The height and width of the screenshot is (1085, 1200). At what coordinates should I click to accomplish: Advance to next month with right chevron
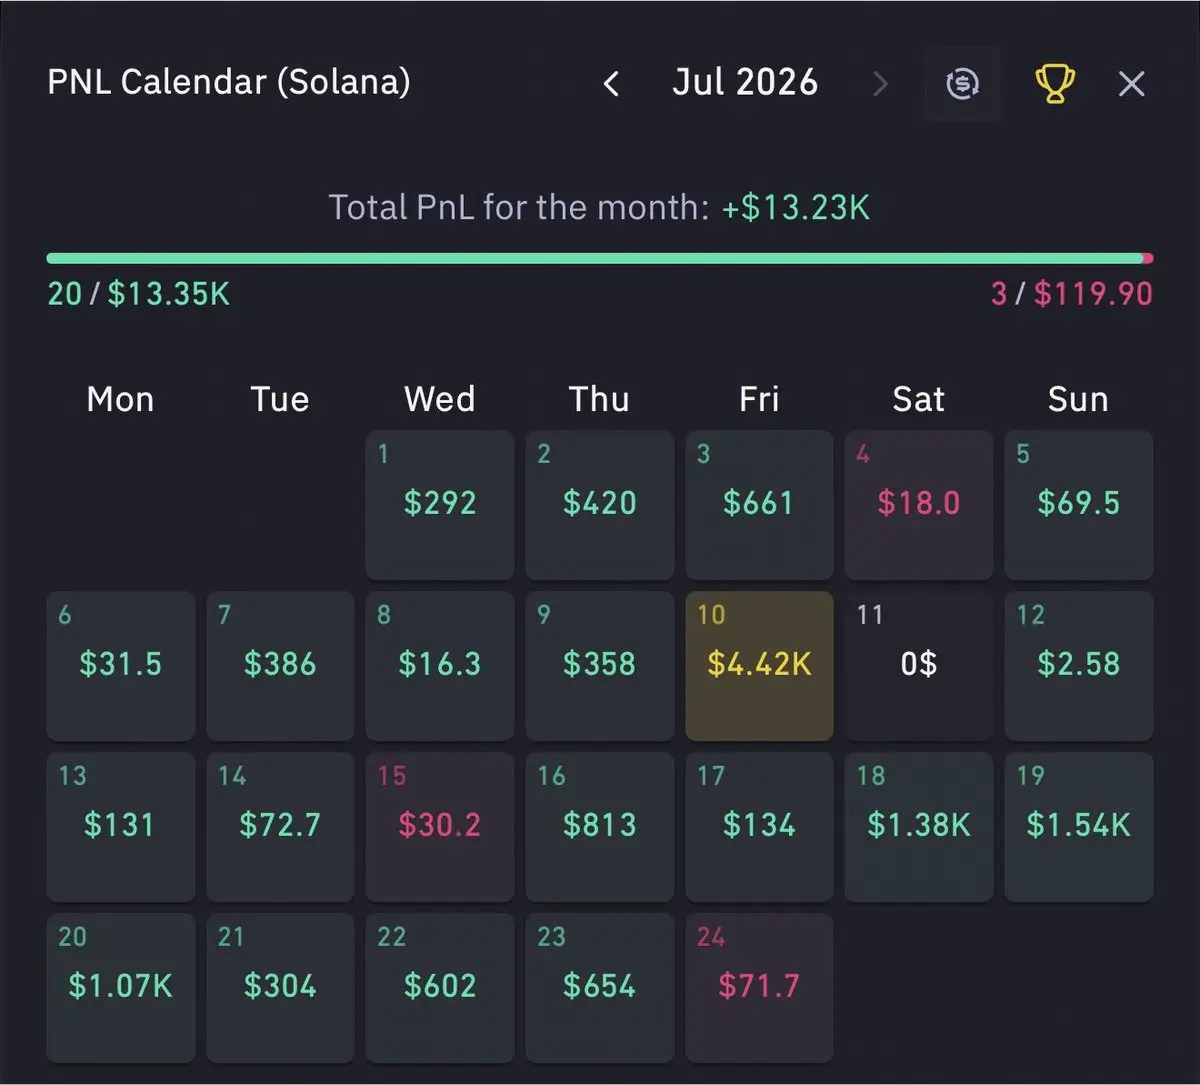tap(880, 84)
